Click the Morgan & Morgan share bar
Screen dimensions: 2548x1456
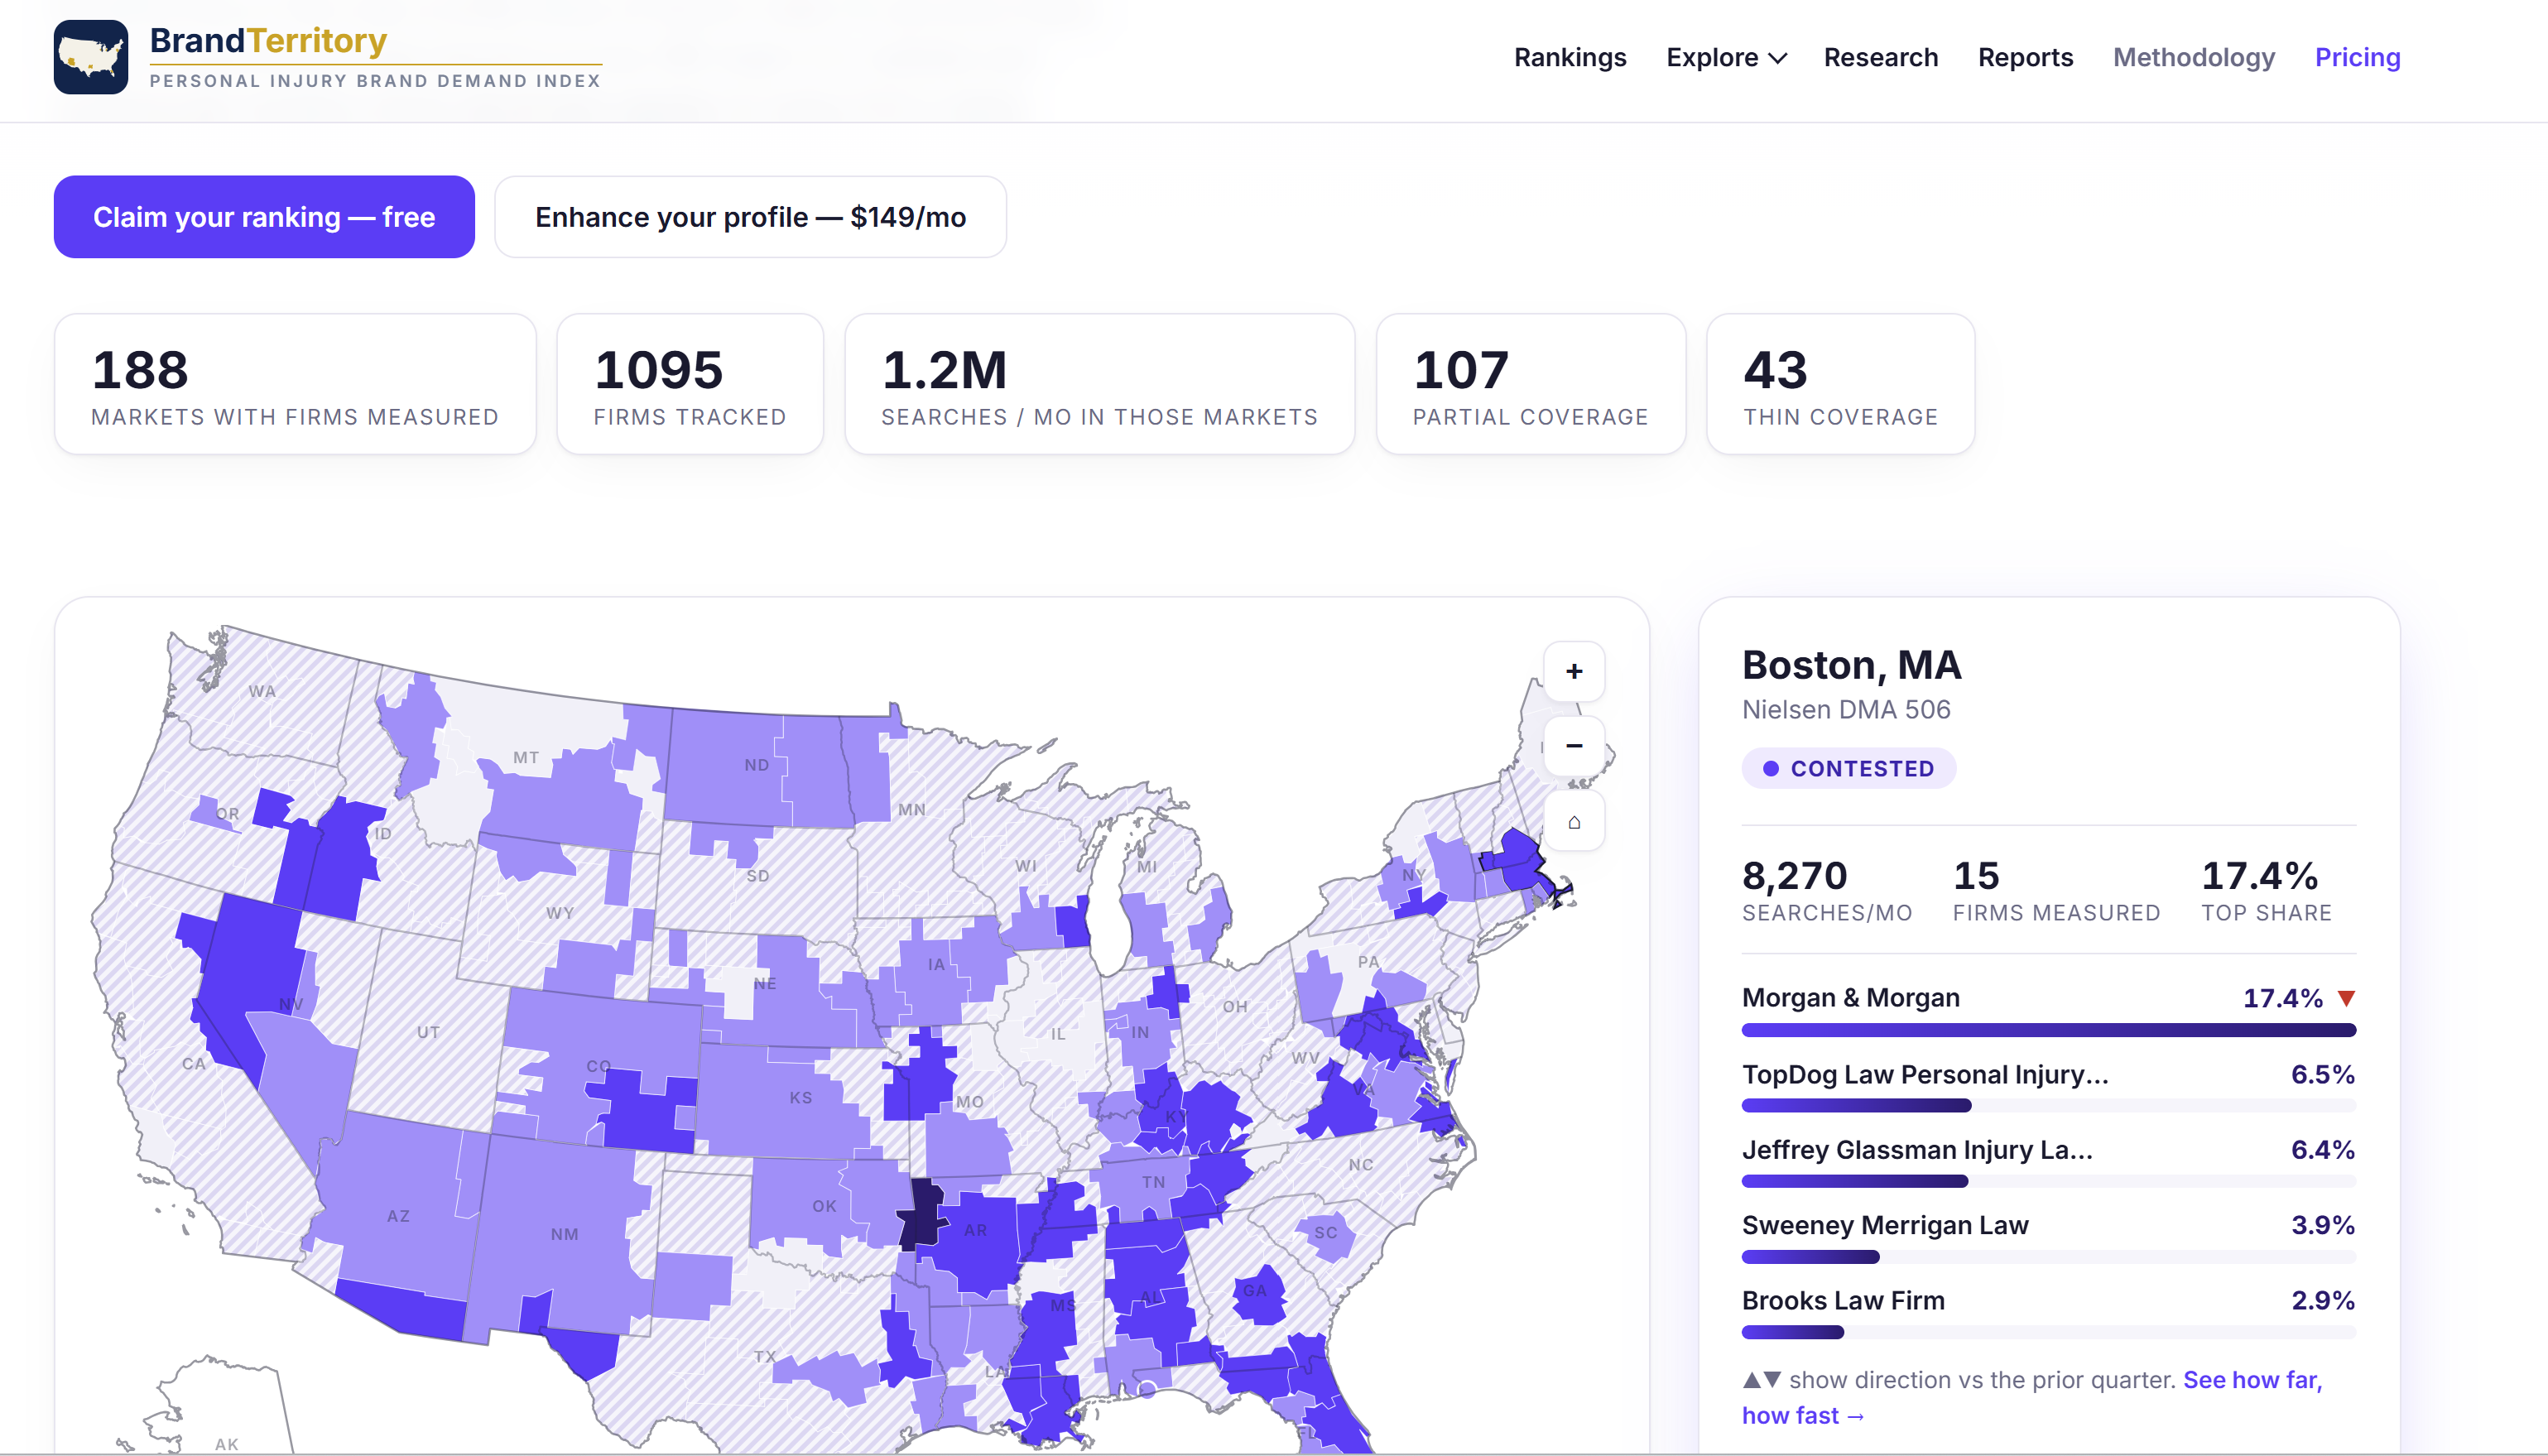pos(2049,1030)
